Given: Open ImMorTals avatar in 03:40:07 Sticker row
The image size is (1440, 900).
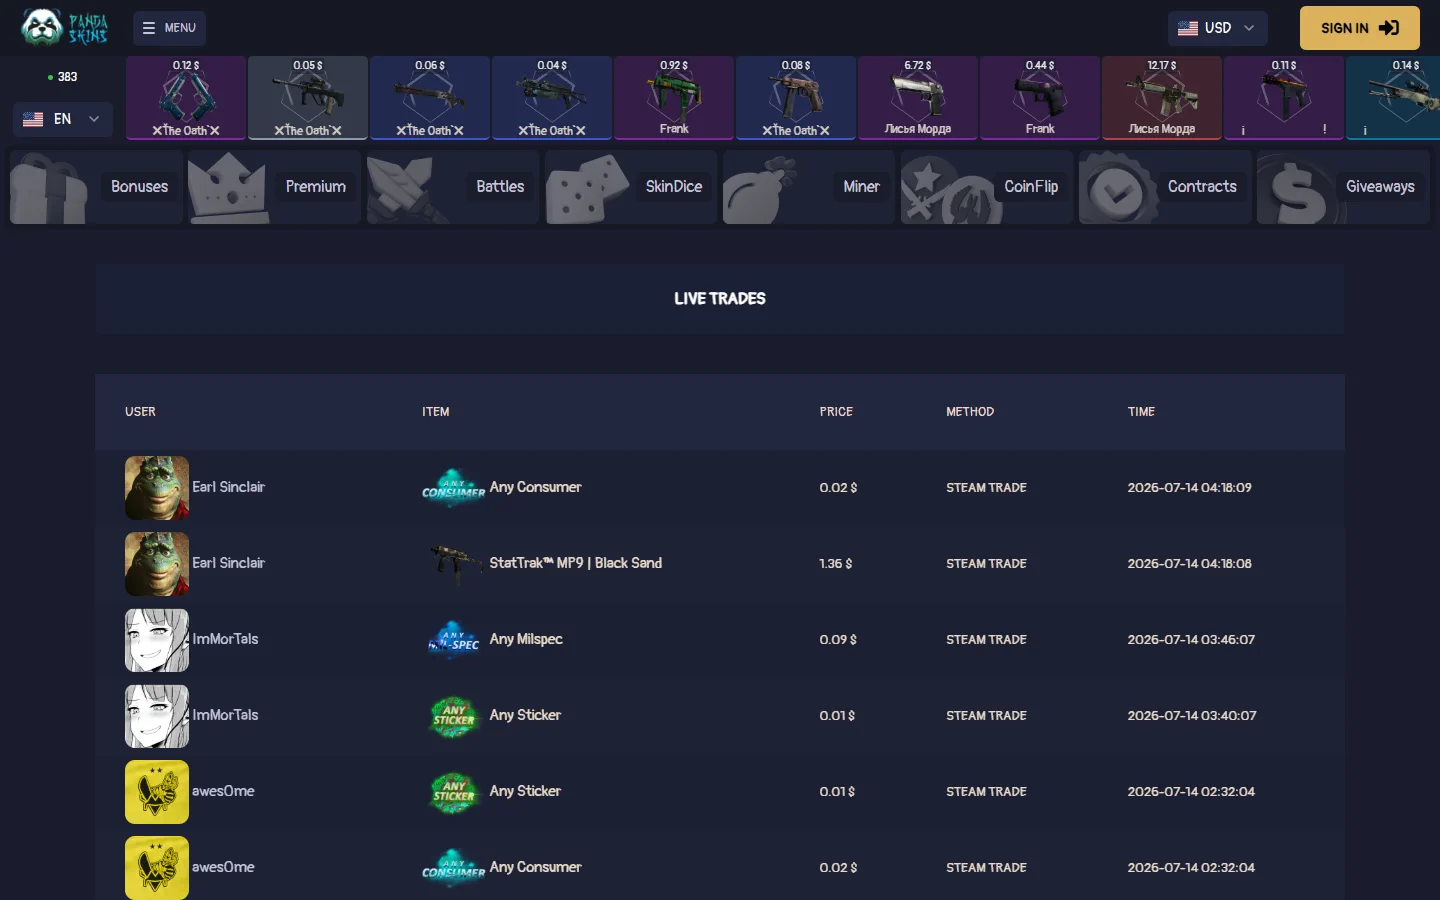Looking at the screenshot, I should pos(157,716).
